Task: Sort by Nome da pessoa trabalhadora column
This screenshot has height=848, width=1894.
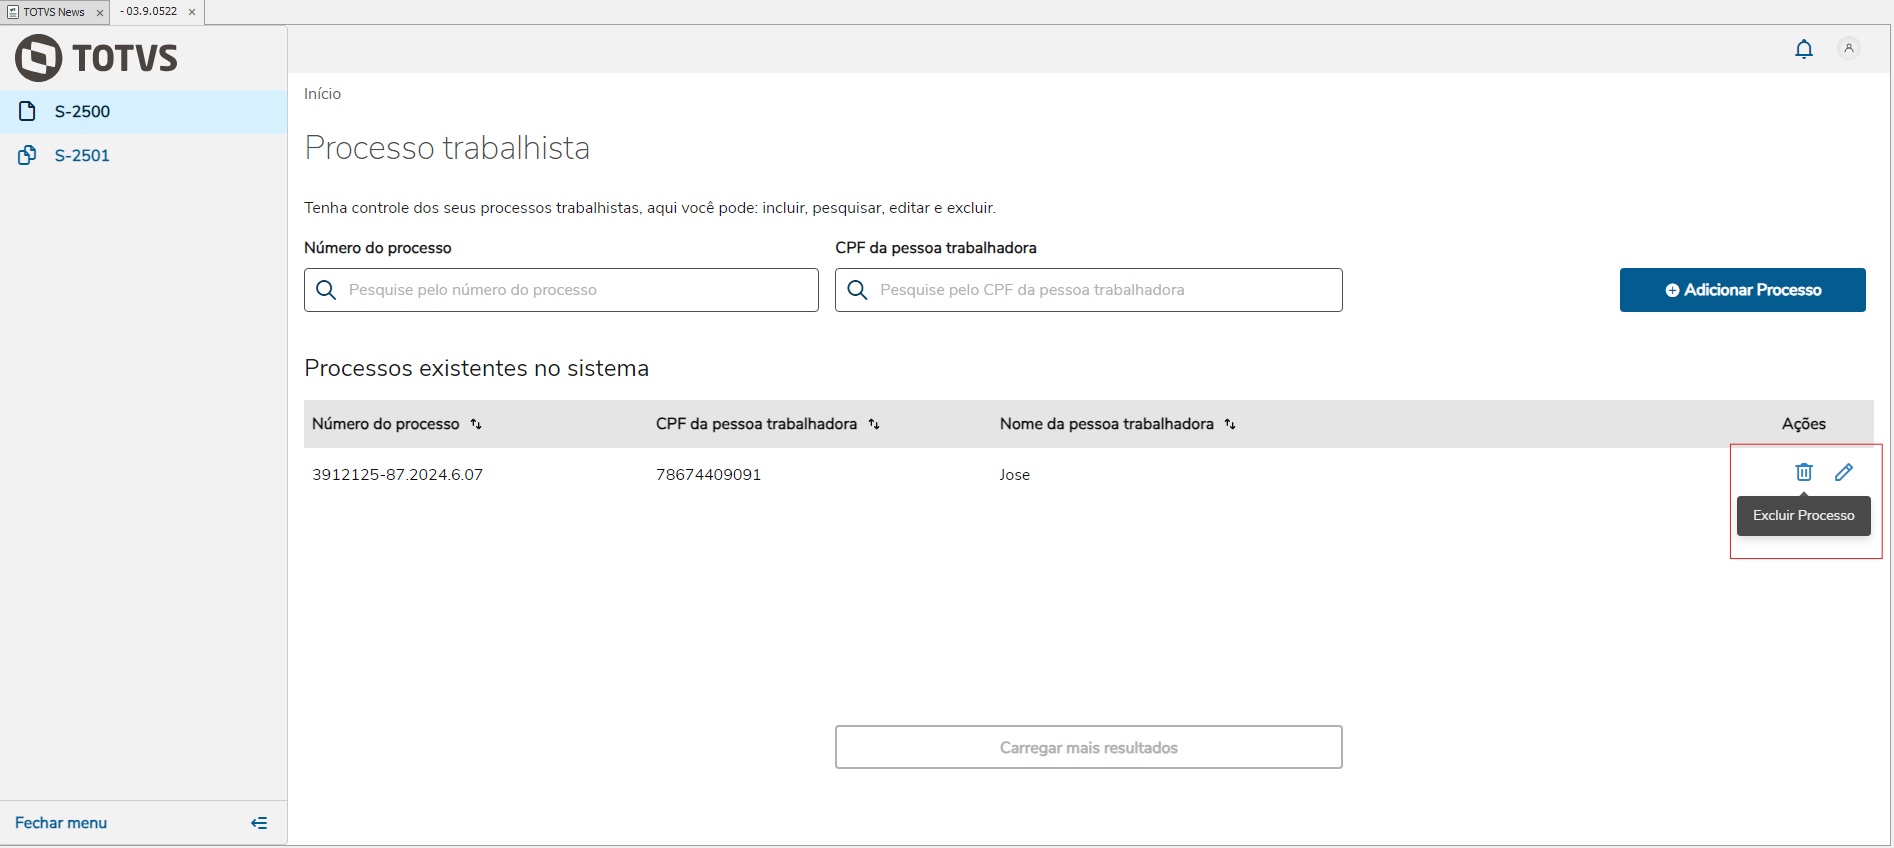Action: tap(1230, 424)
